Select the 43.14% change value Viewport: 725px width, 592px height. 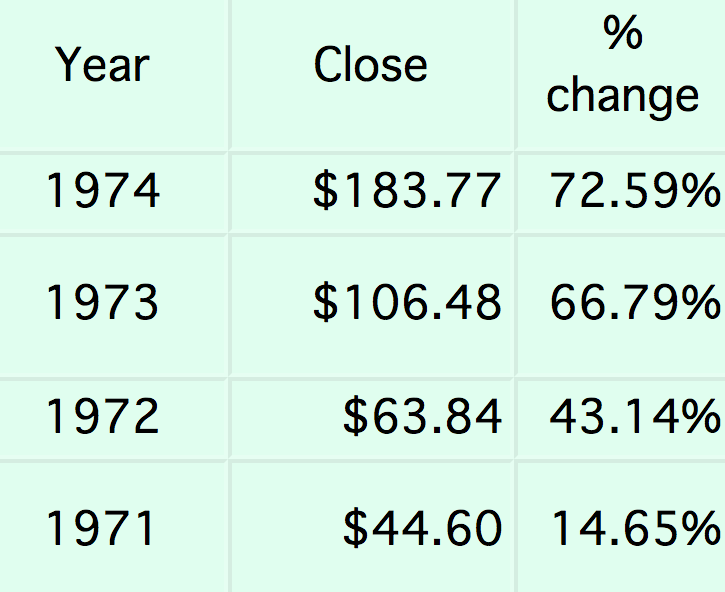(x=634, y=416)
